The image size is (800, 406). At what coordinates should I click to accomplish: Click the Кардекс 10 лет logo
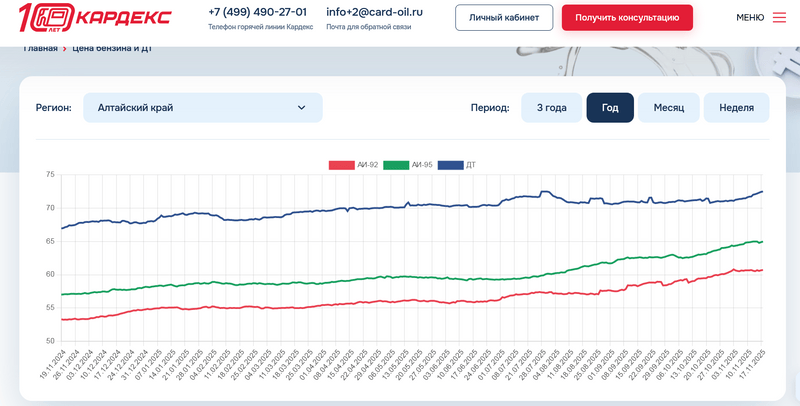(95, 18)
